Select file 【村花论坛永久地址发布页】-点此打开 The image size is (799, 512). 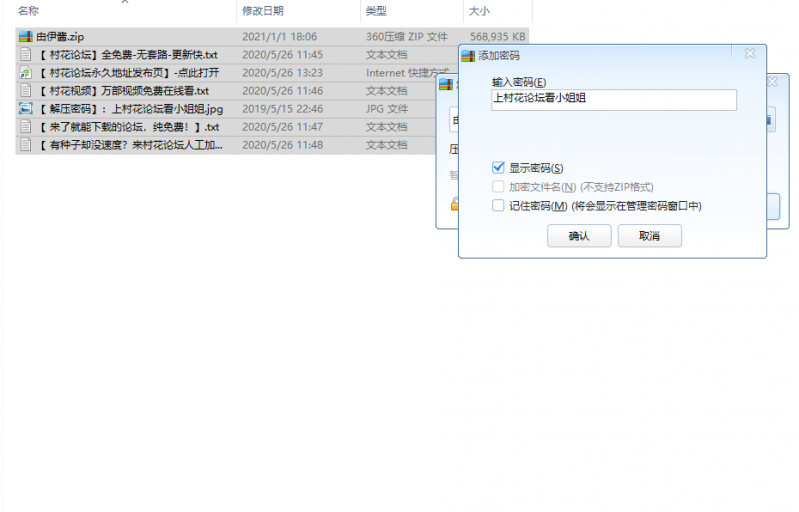coord(129,73)
